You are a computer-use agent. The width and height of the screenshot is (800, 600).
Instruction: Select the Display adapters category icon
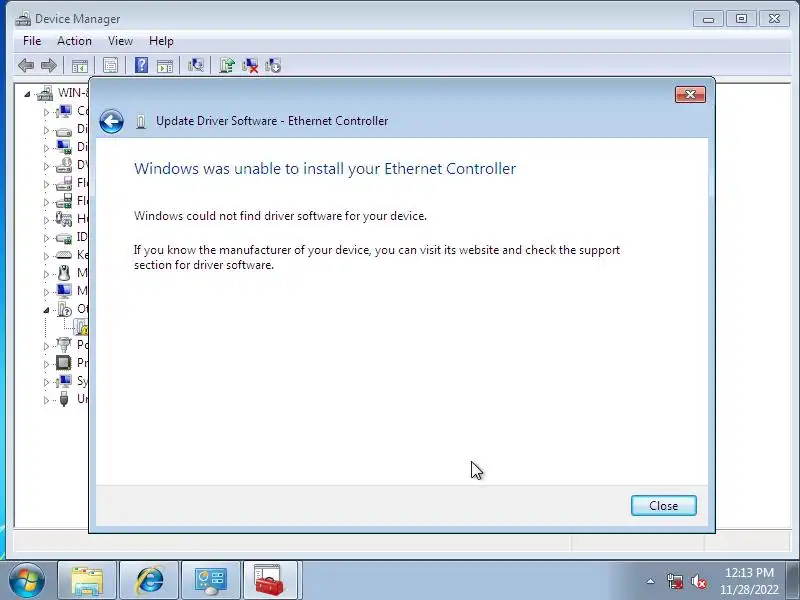pos(64,147)
